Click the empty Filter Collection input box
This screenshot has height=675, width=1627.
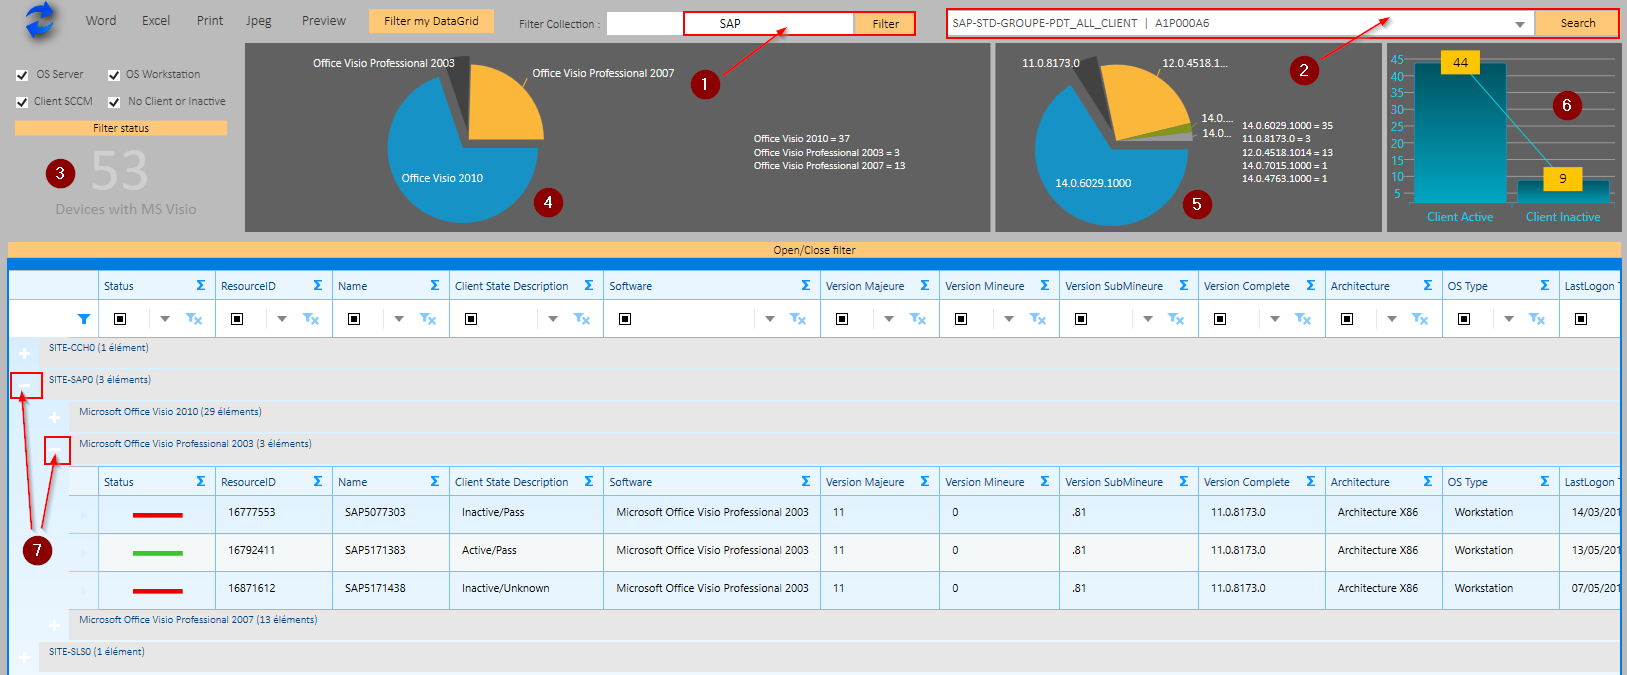pos(645,24)
